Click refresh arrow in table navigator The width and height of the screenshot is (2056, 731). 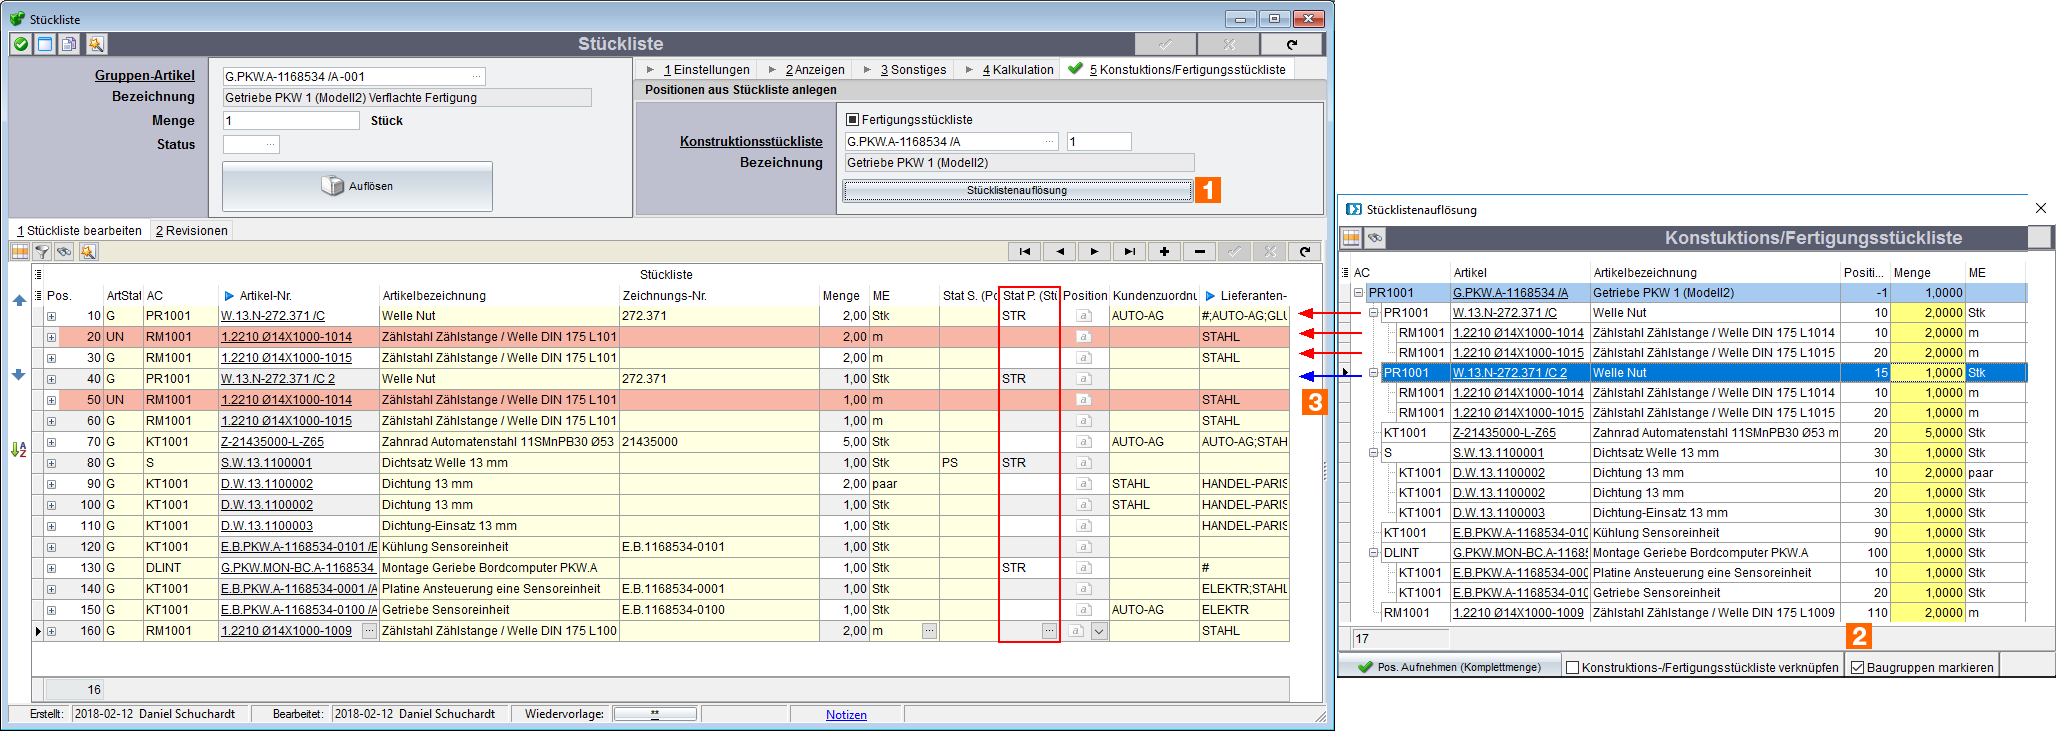(x=1304, y=252)
